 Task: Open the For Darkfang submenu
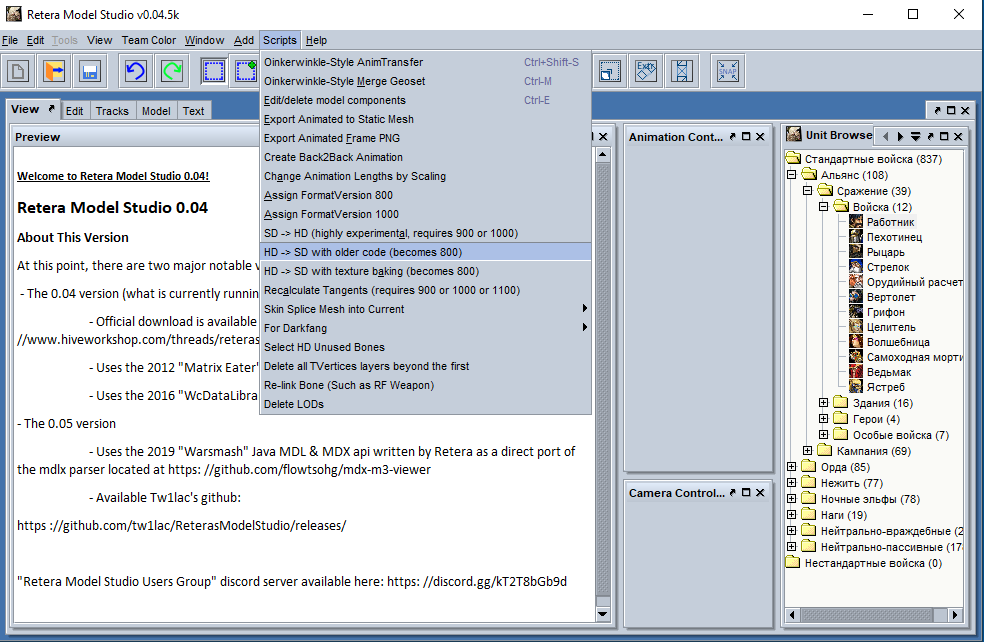click(425, 328)
